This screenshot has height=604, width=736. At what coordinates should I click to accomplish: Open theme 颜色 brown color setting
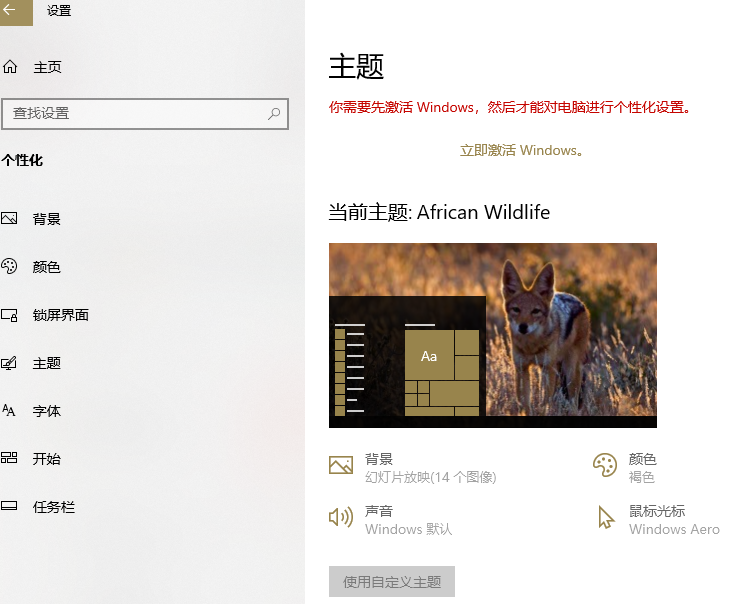[x=641, y=468]
